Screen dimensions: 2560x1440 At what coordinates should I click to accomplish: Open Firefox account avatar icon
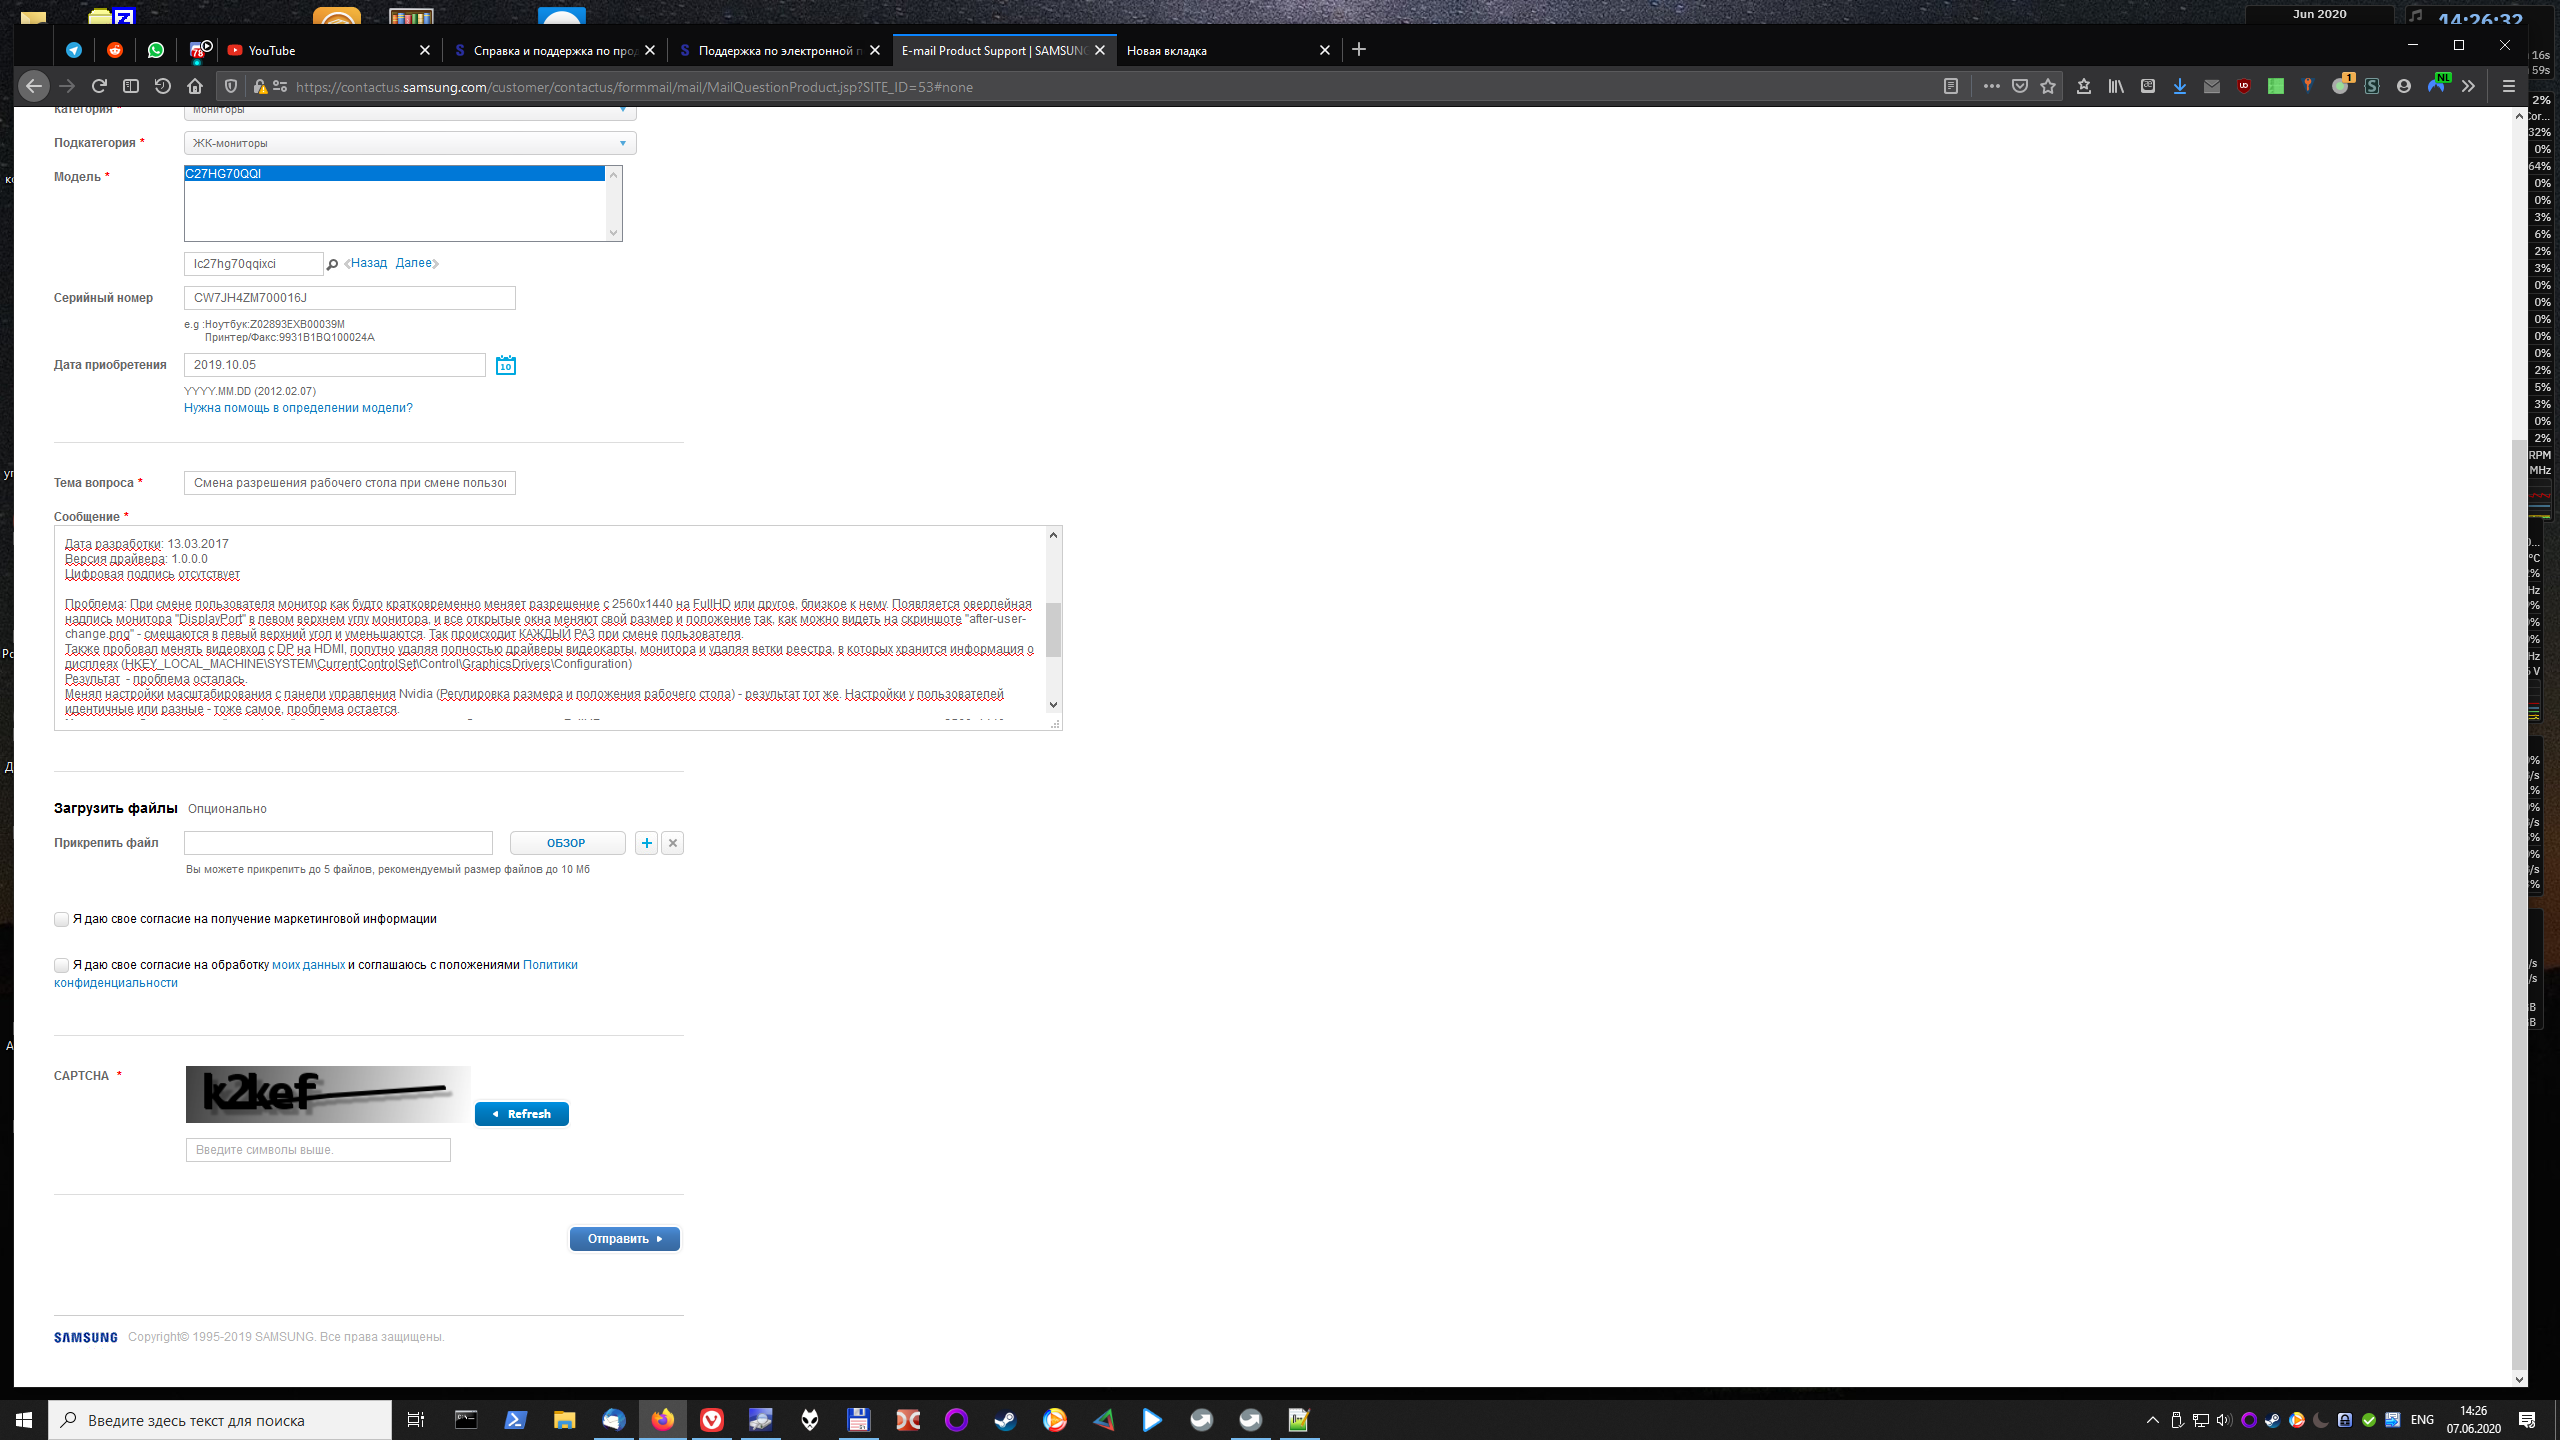[2404, 86]
